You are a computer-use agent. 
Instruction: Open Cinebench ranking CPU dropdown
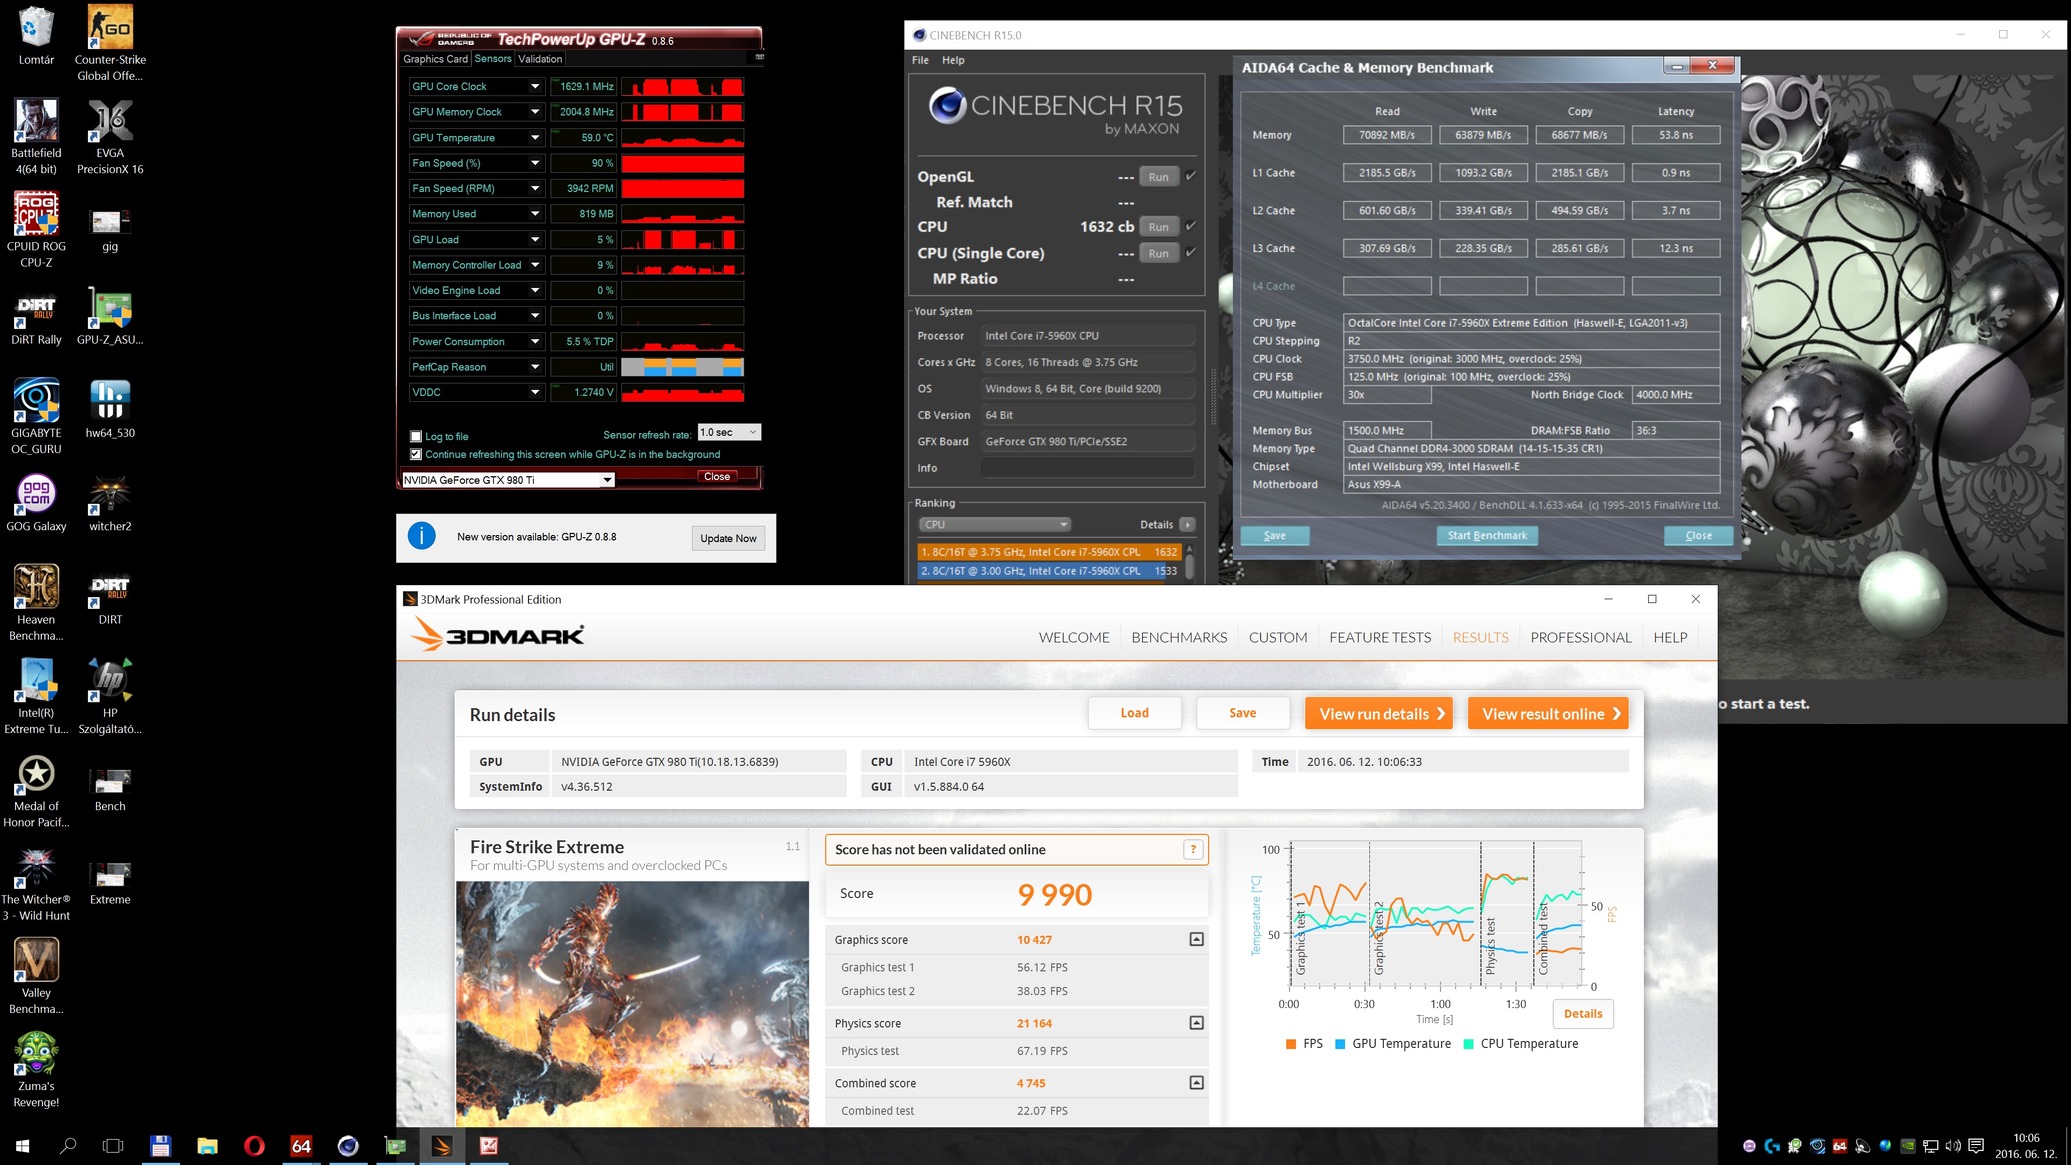(x=994, y=524)
